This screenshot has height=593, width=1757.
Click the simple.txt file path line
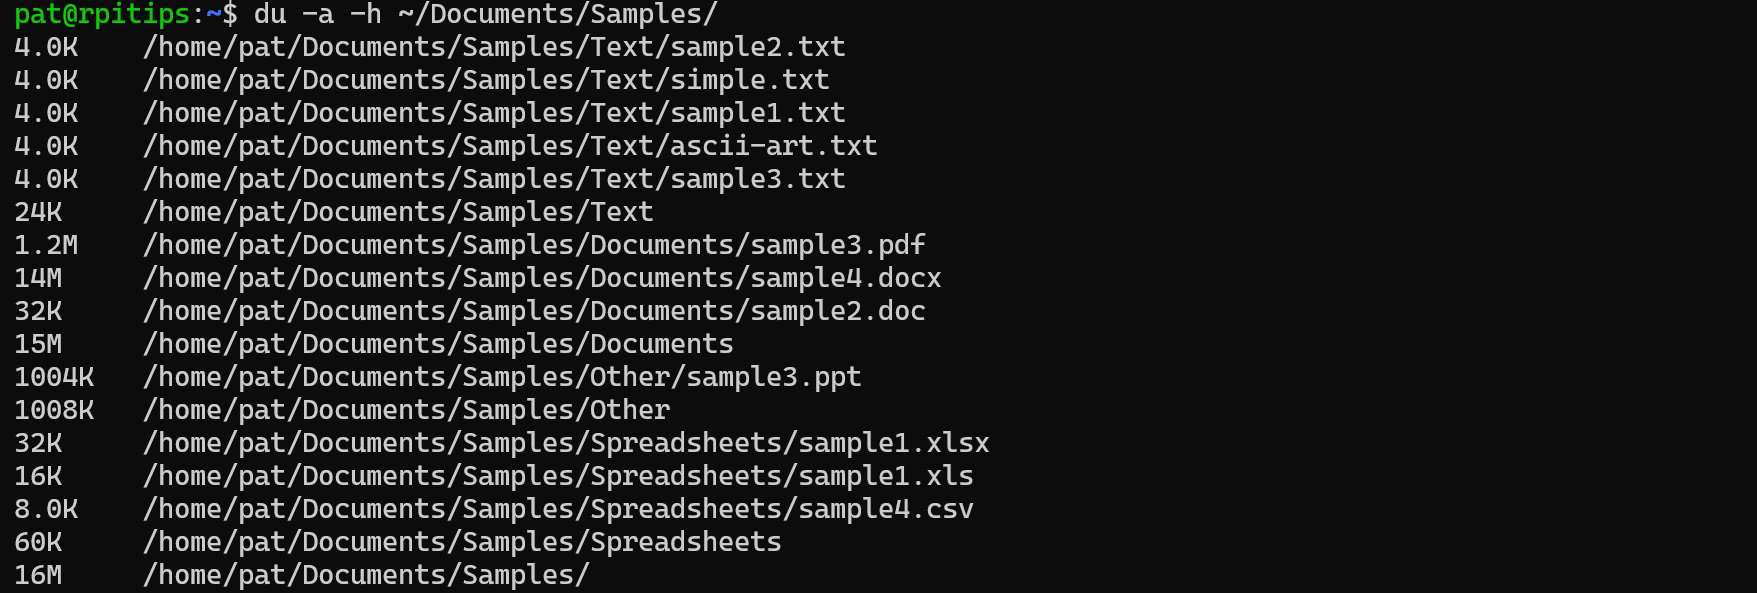[x=486, y=80]
